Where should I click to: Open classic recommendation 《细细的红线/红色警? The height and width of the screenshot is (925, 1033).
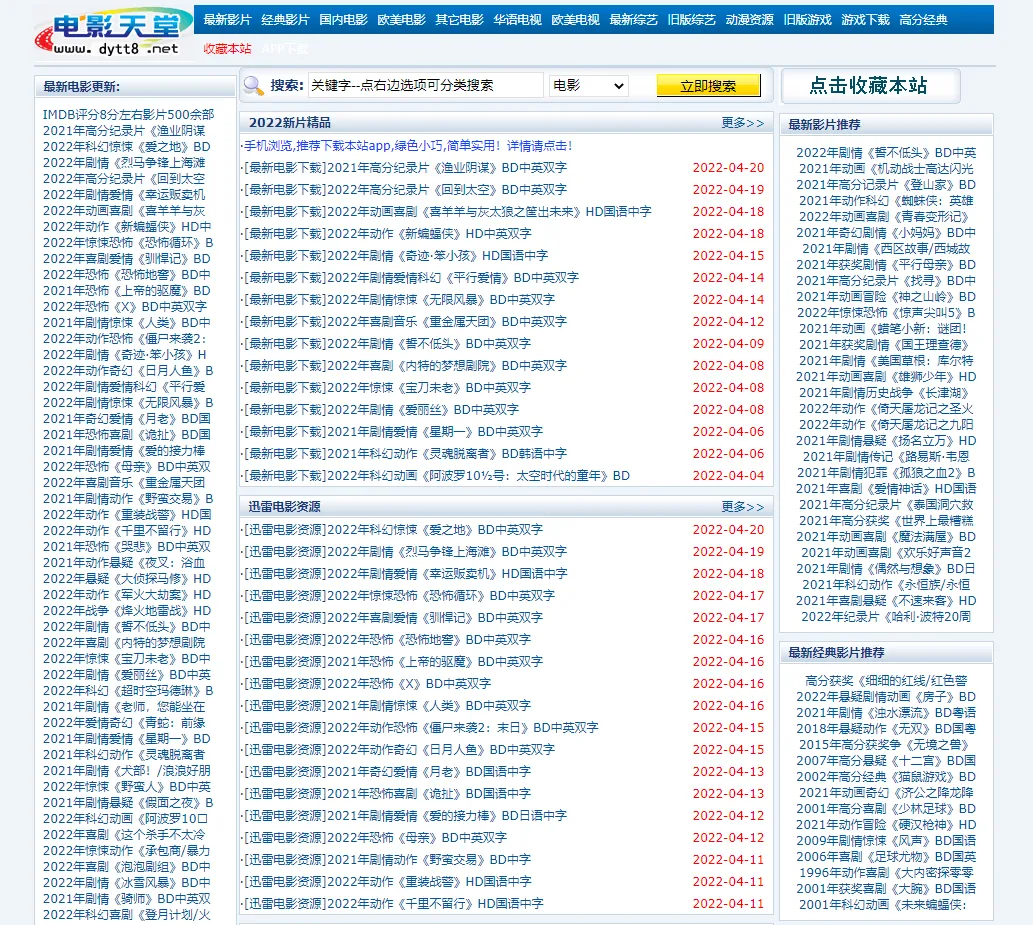tap(886, 681)
